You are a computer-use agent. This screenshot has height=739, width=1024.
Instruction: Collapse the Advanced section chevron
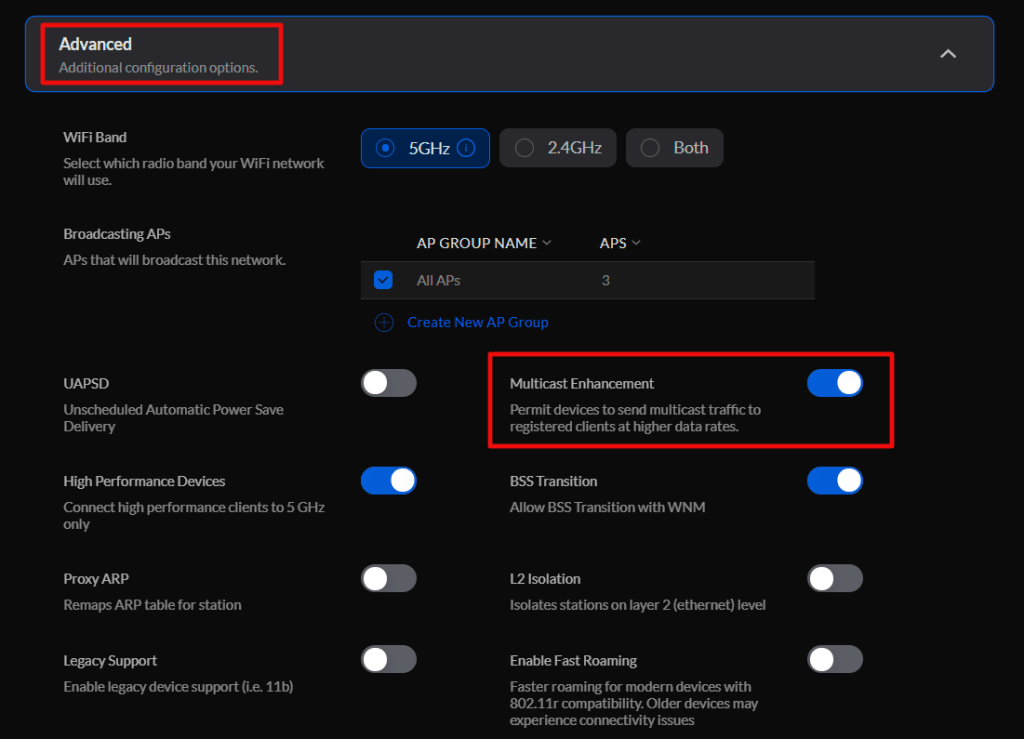coord(948,54)
